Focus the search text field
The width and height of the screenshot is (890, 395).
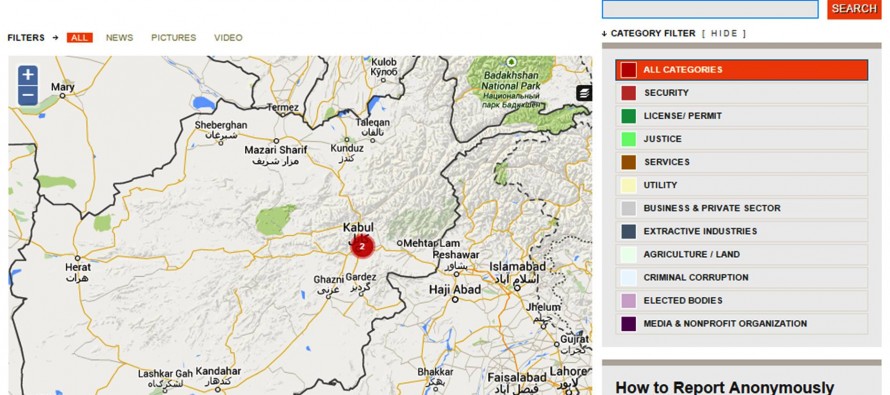coord(710,9)
